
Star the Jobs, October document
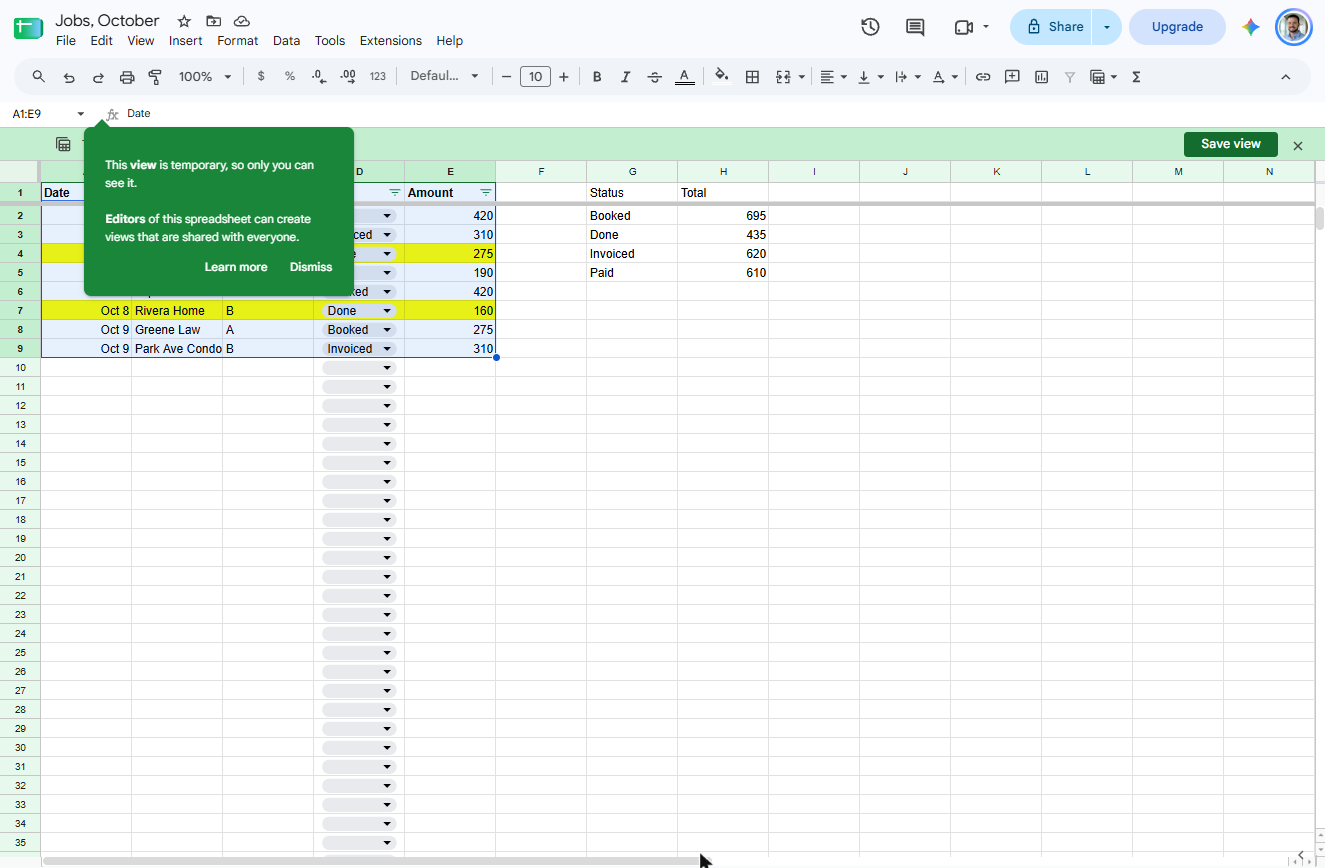[184, 21]
